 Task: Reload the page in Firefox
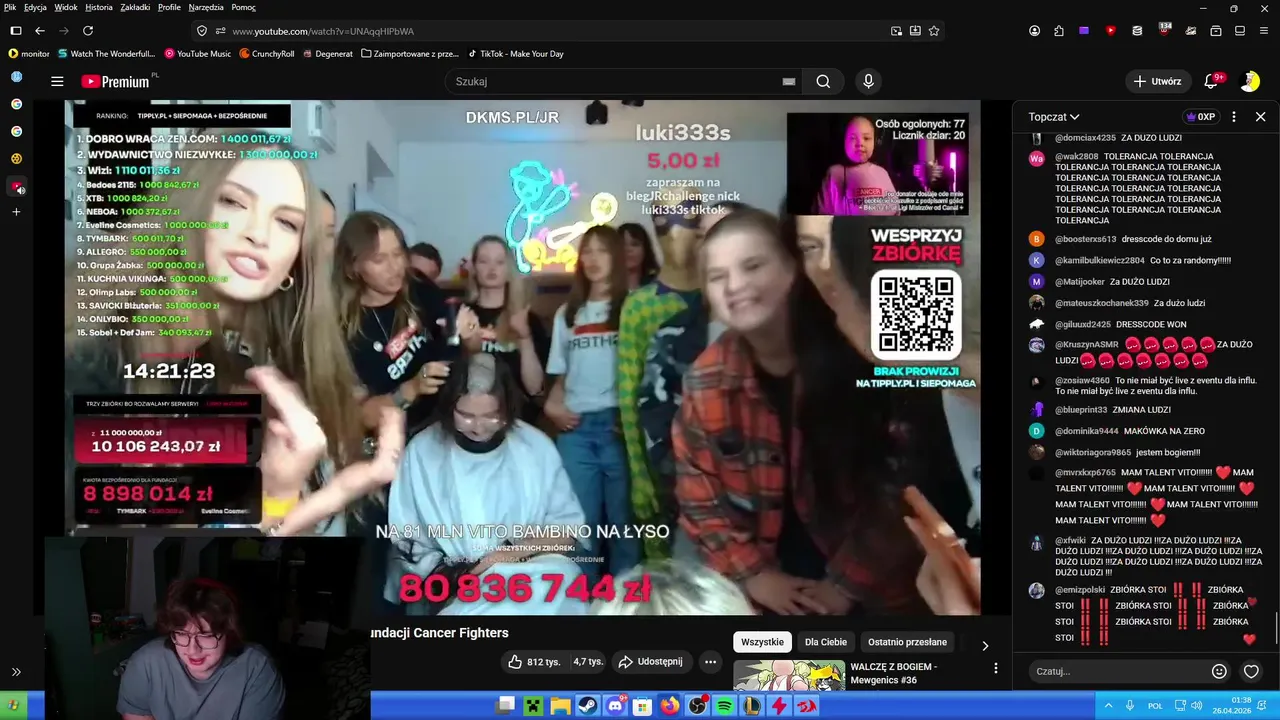point(88,31)
